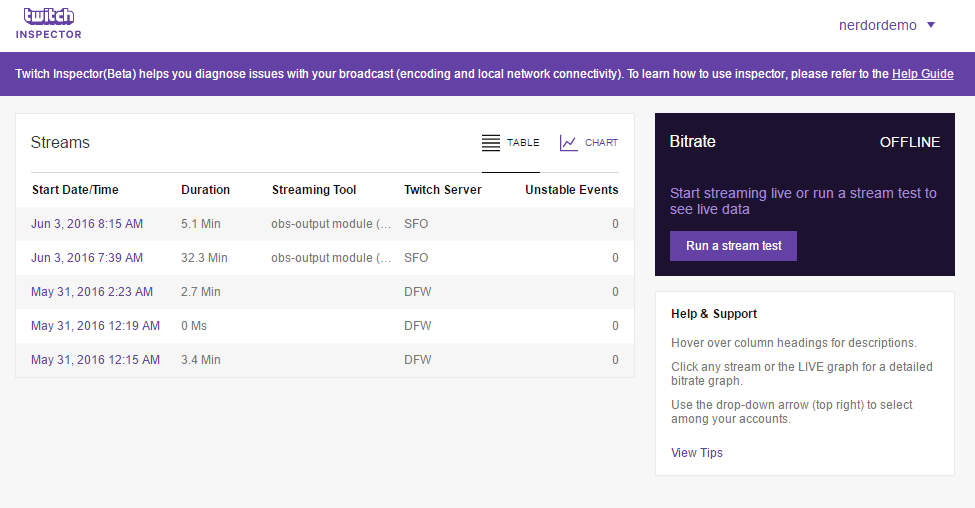Click the Twitch Inspector logo
Screen dimensions: 975x508
pyautogui.click(x=48, y=24)
